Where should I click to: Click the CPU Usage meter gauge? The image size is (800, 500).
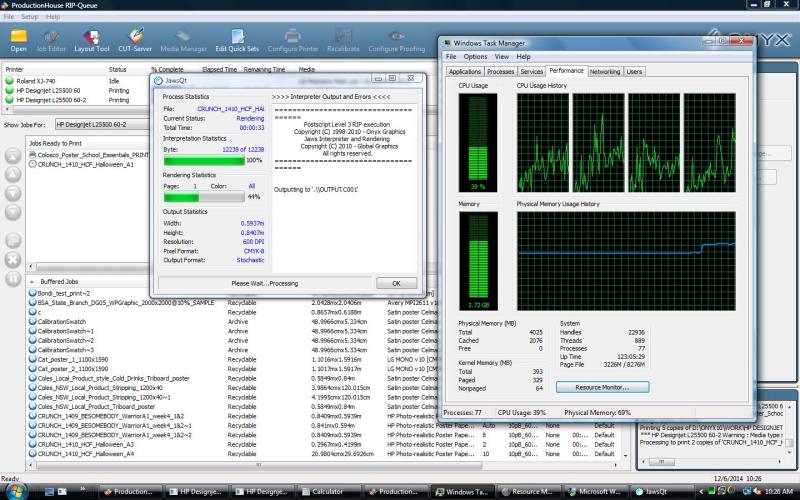478,143
